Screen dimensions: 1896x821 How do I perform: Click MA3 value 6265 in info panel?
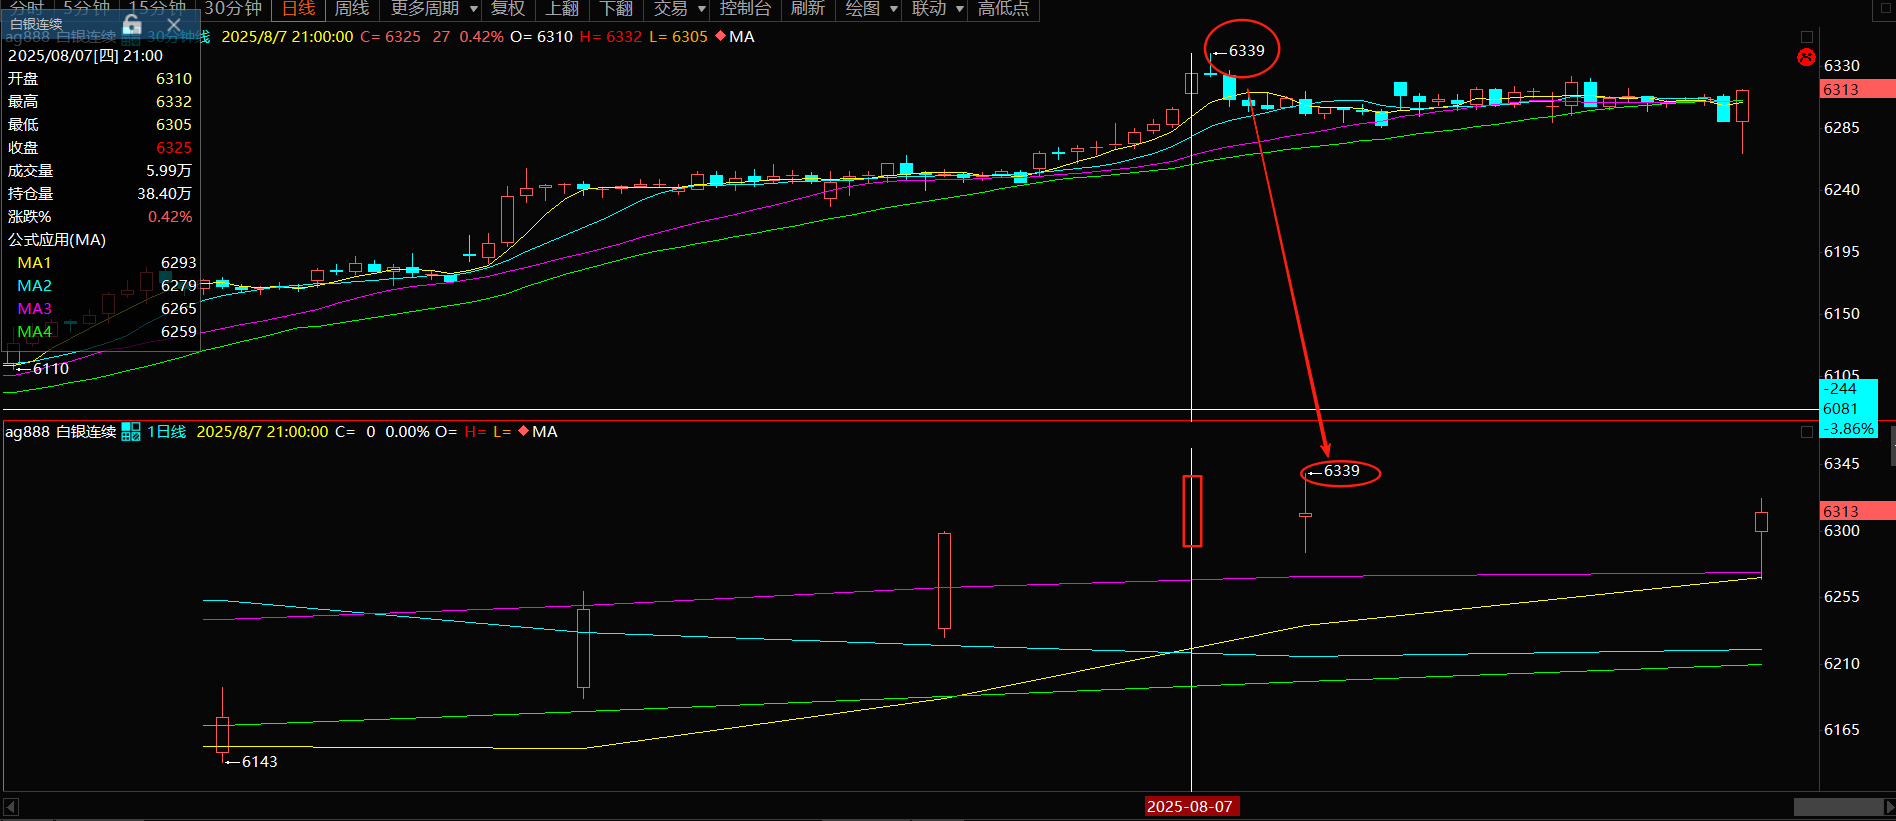coord(179,309)
